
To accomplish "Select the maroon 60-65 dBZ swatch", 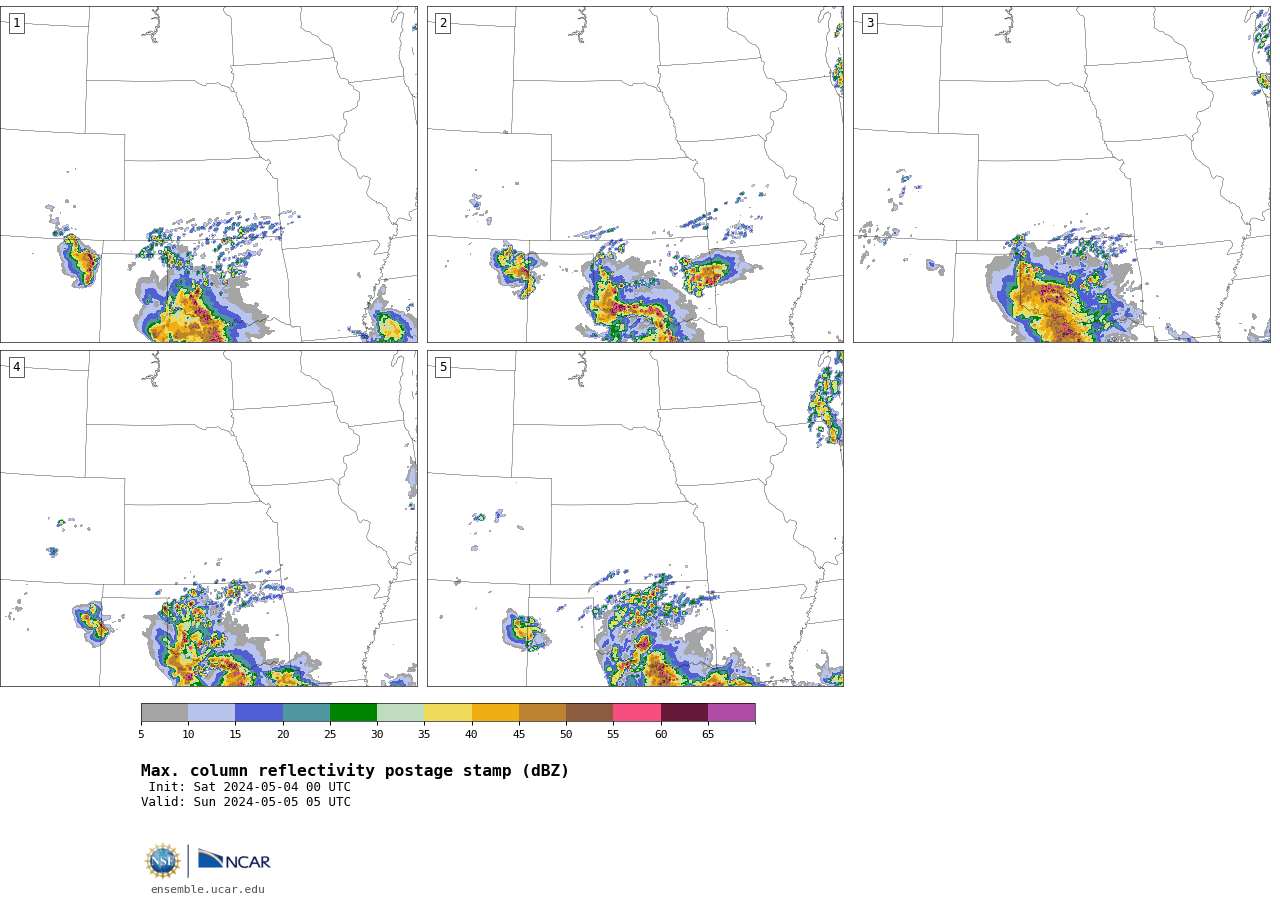I will [x=684, y=713].
